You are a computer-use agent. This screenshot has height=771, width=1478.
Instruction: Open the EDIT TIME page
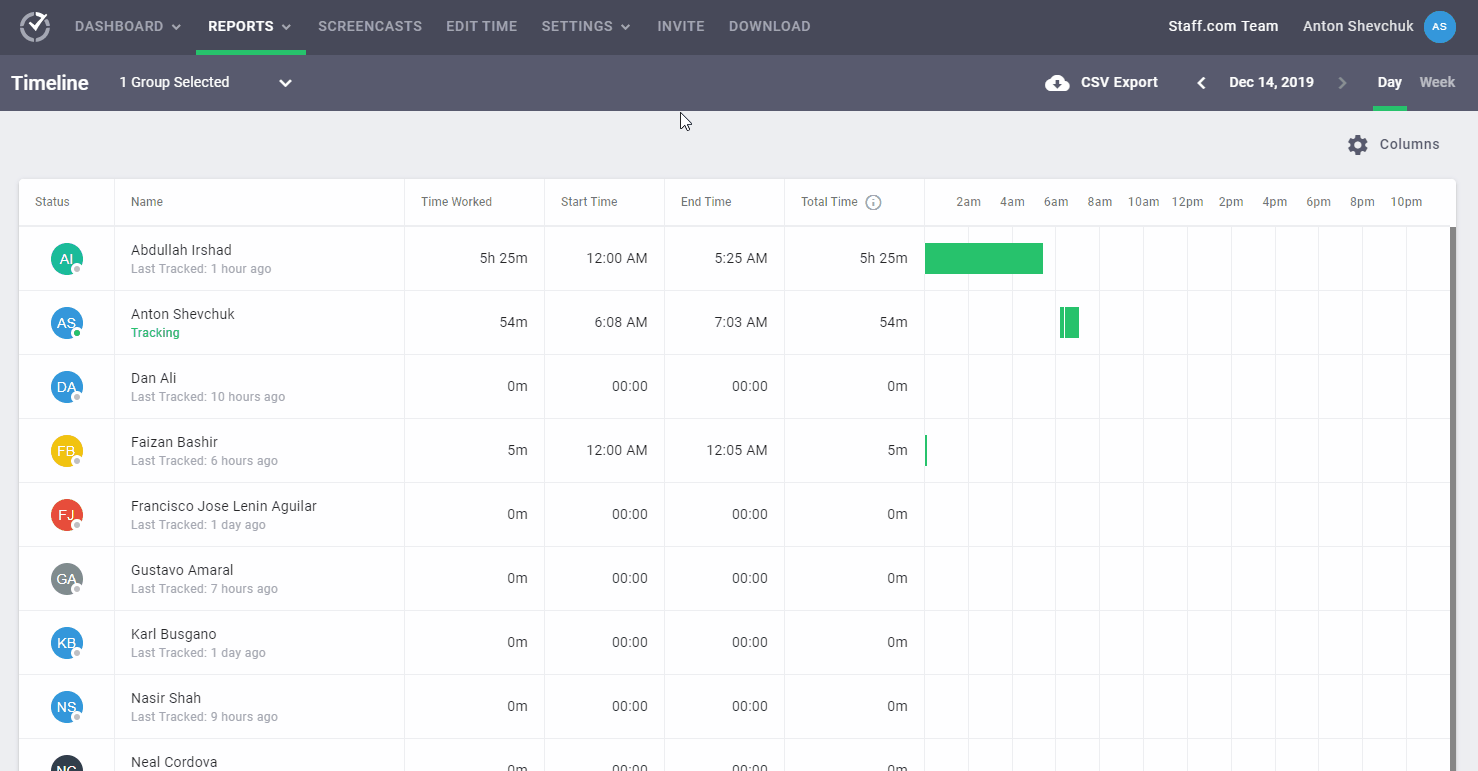coord(482,26)
